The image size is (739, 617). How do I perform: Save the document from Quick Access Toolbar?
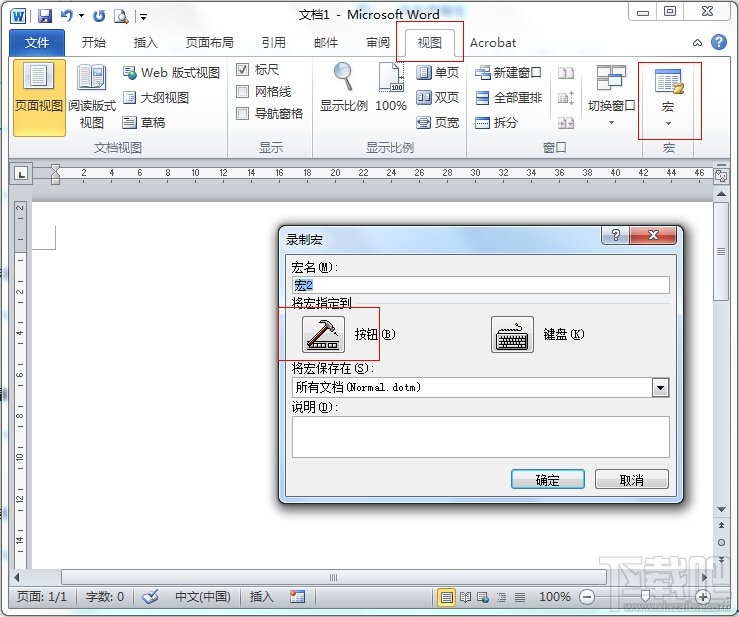[45, 16]
